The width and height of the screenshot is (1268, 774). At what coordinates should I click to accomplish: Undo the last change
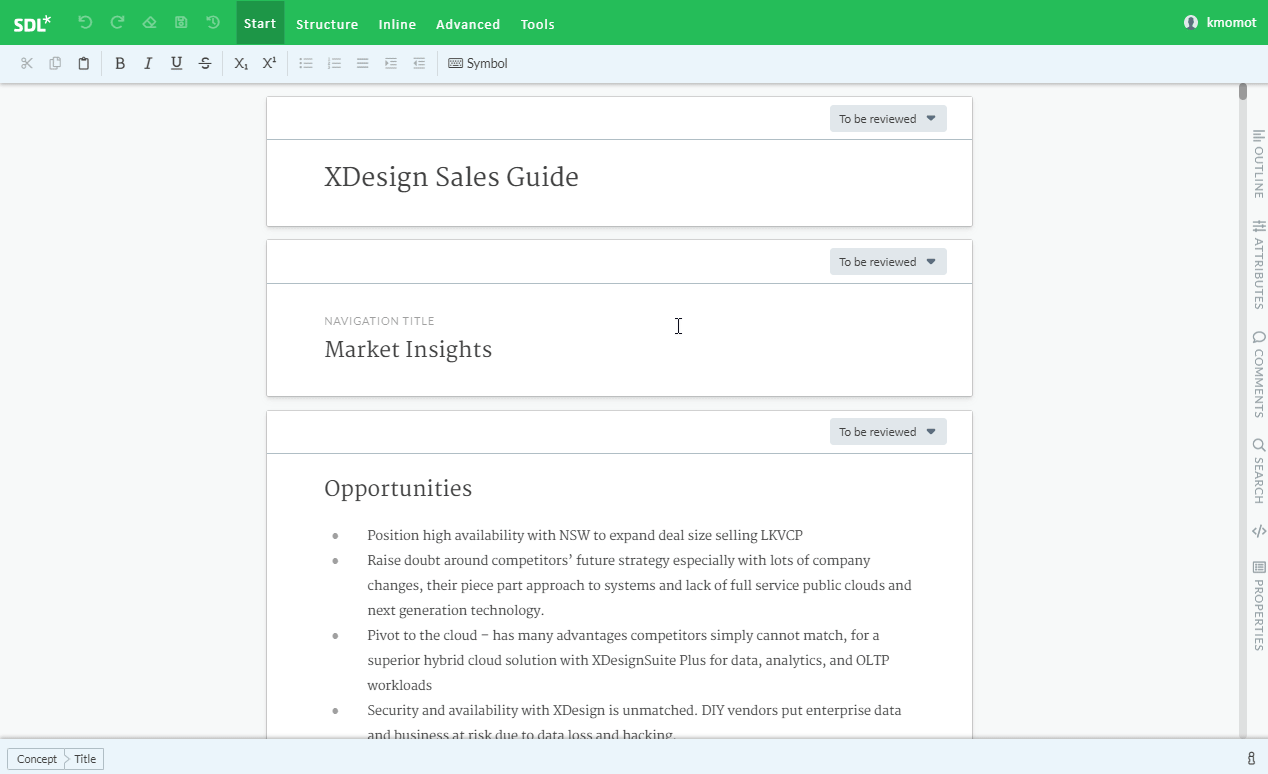[85, 22]
